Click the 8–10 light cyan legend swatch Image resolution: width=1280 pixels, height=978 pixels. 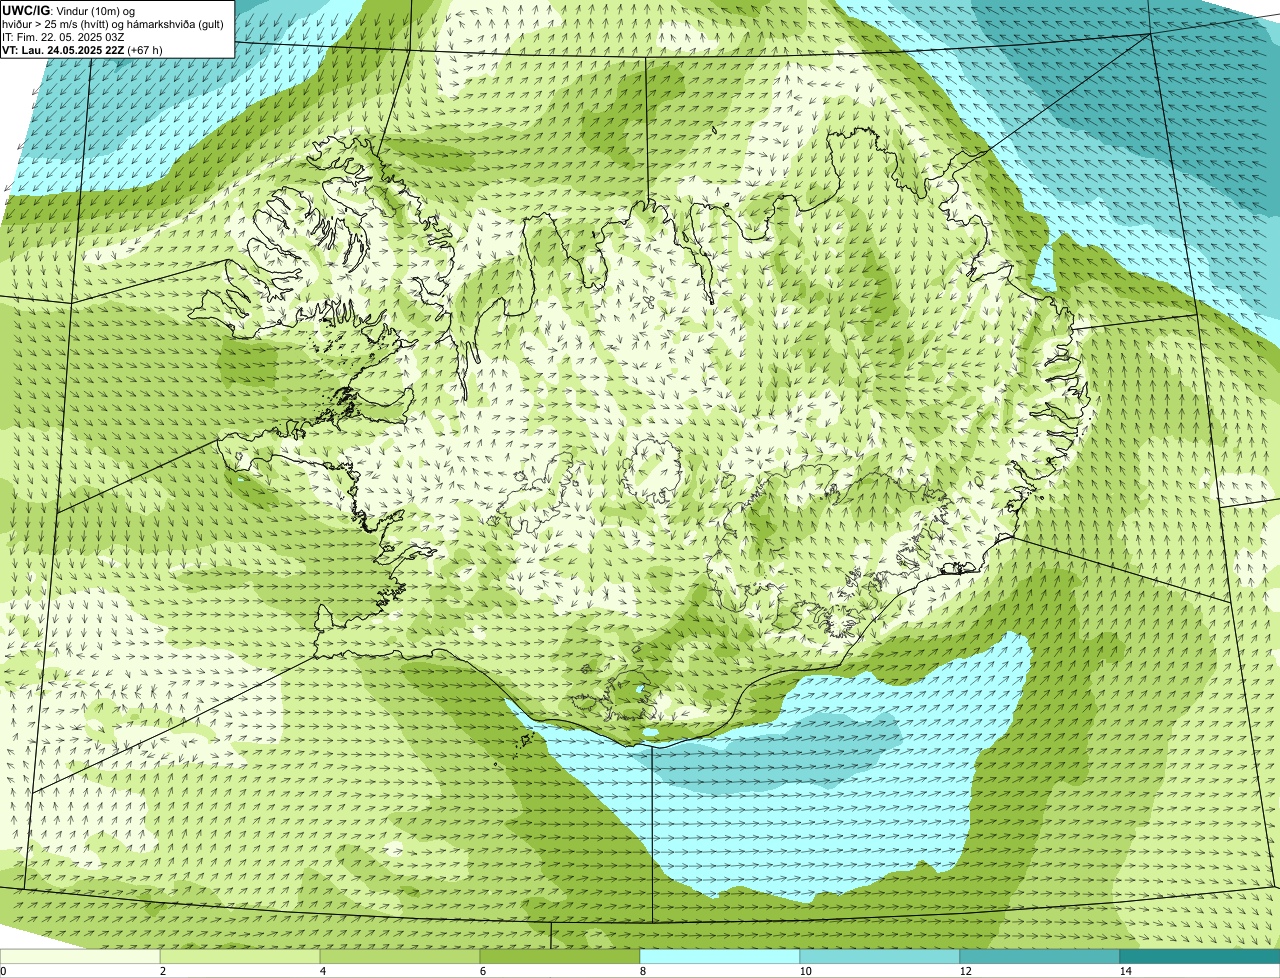pos(720,956)
